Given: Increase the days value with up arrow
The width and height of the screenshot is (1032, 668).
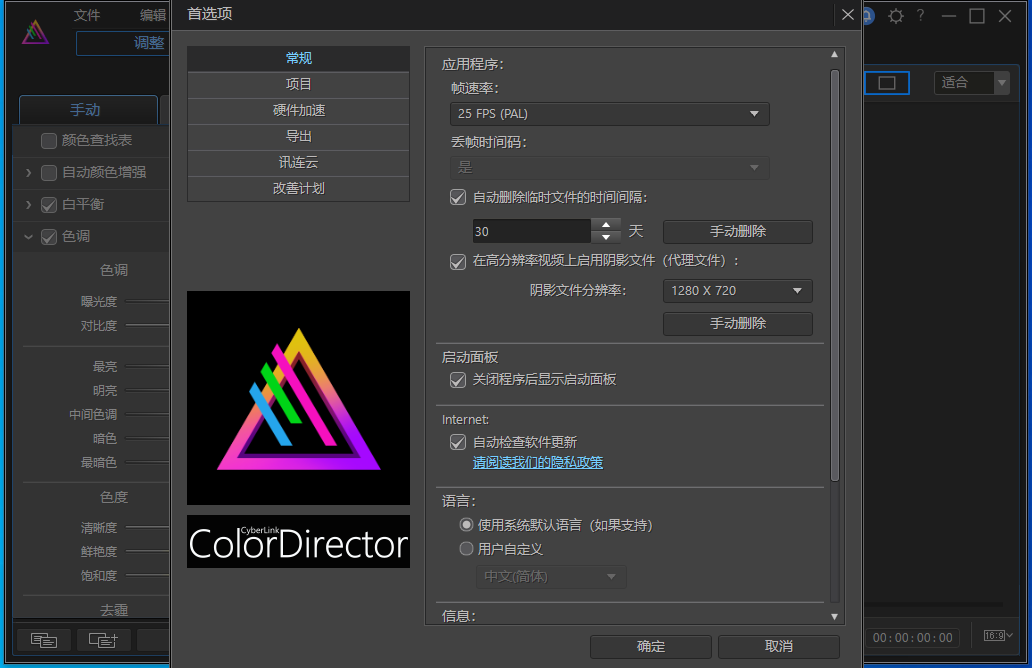Looking at the screenshot, I should click(x=606, y=225).
